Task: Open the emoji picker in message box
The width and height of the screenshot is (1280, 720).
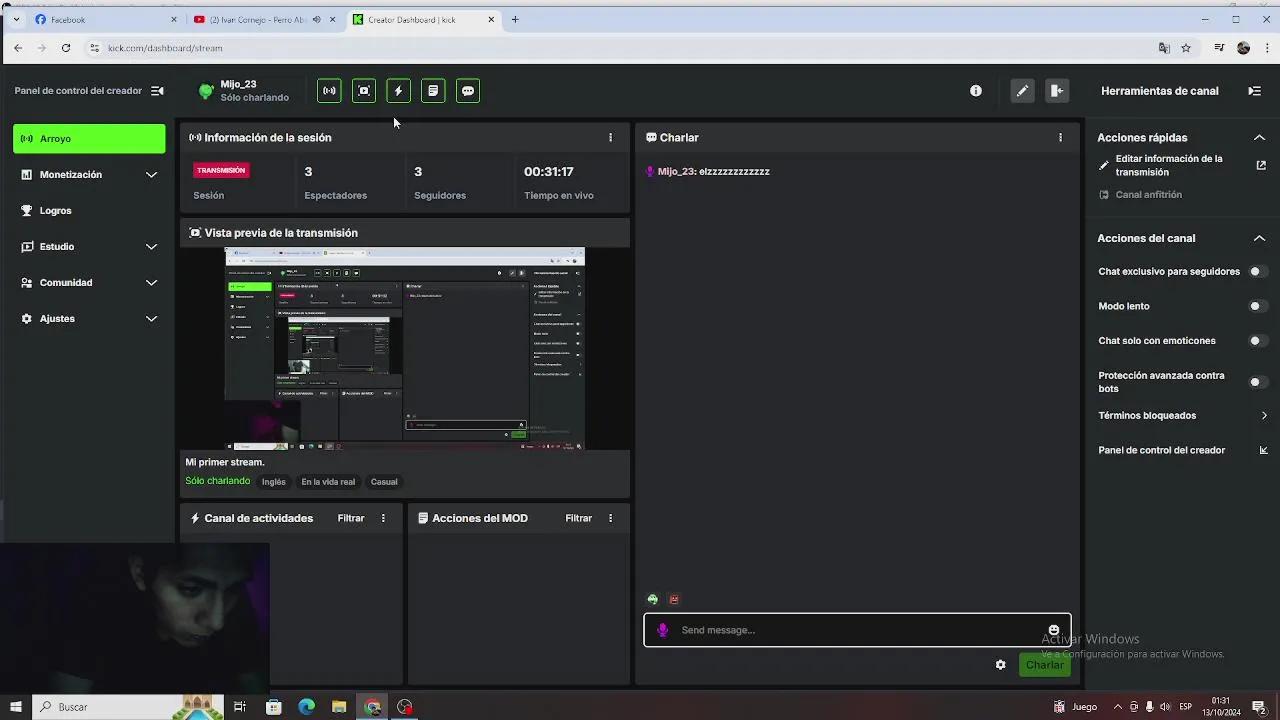Action: pyautogui.click(x=1054, y=630)
